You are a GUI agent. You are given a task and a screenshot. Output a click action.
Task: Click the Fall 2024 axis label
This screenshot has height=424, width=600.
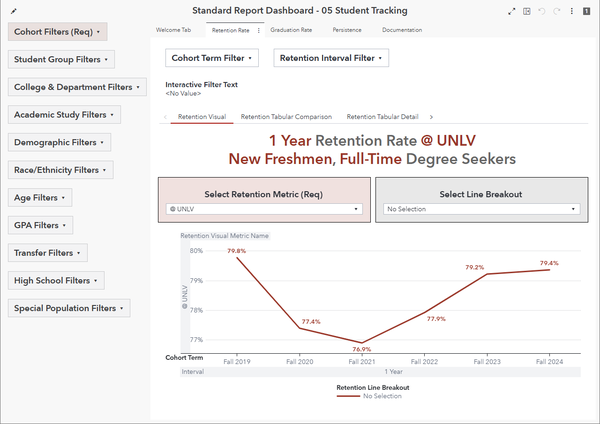(549, 362)
